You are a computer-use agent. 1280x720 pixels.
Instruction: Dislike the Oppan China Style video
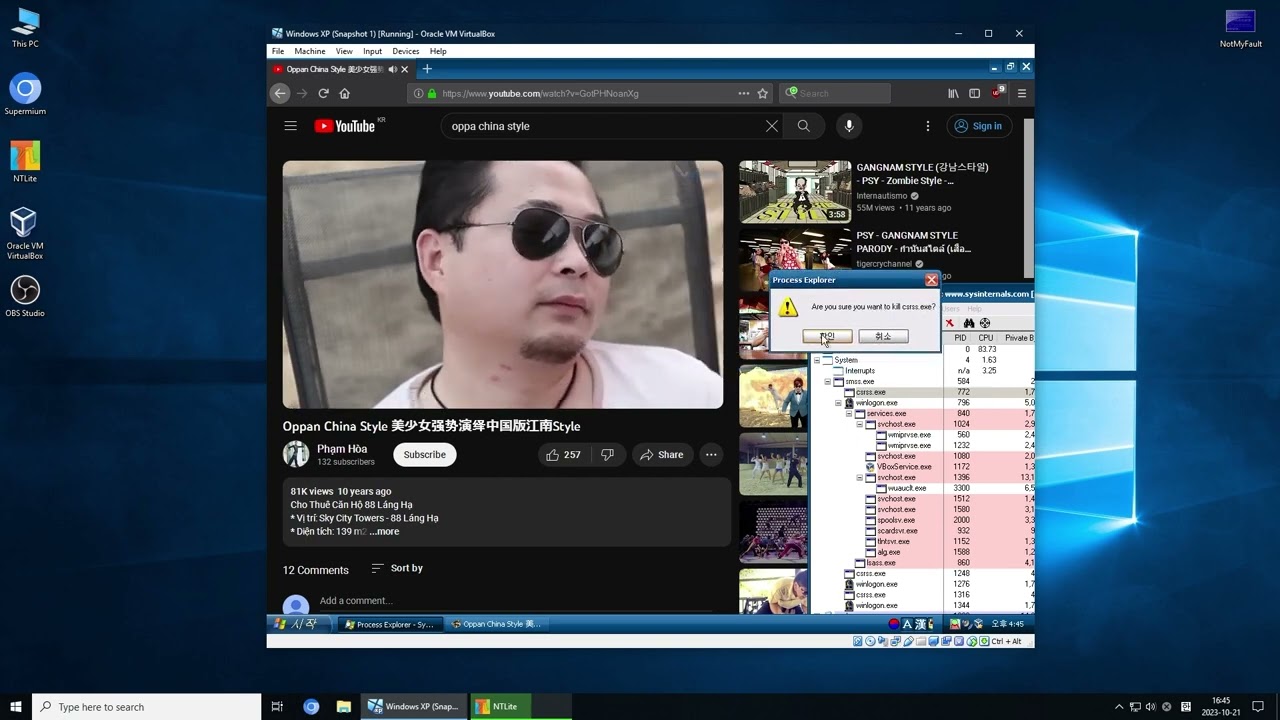pos(607,454)
